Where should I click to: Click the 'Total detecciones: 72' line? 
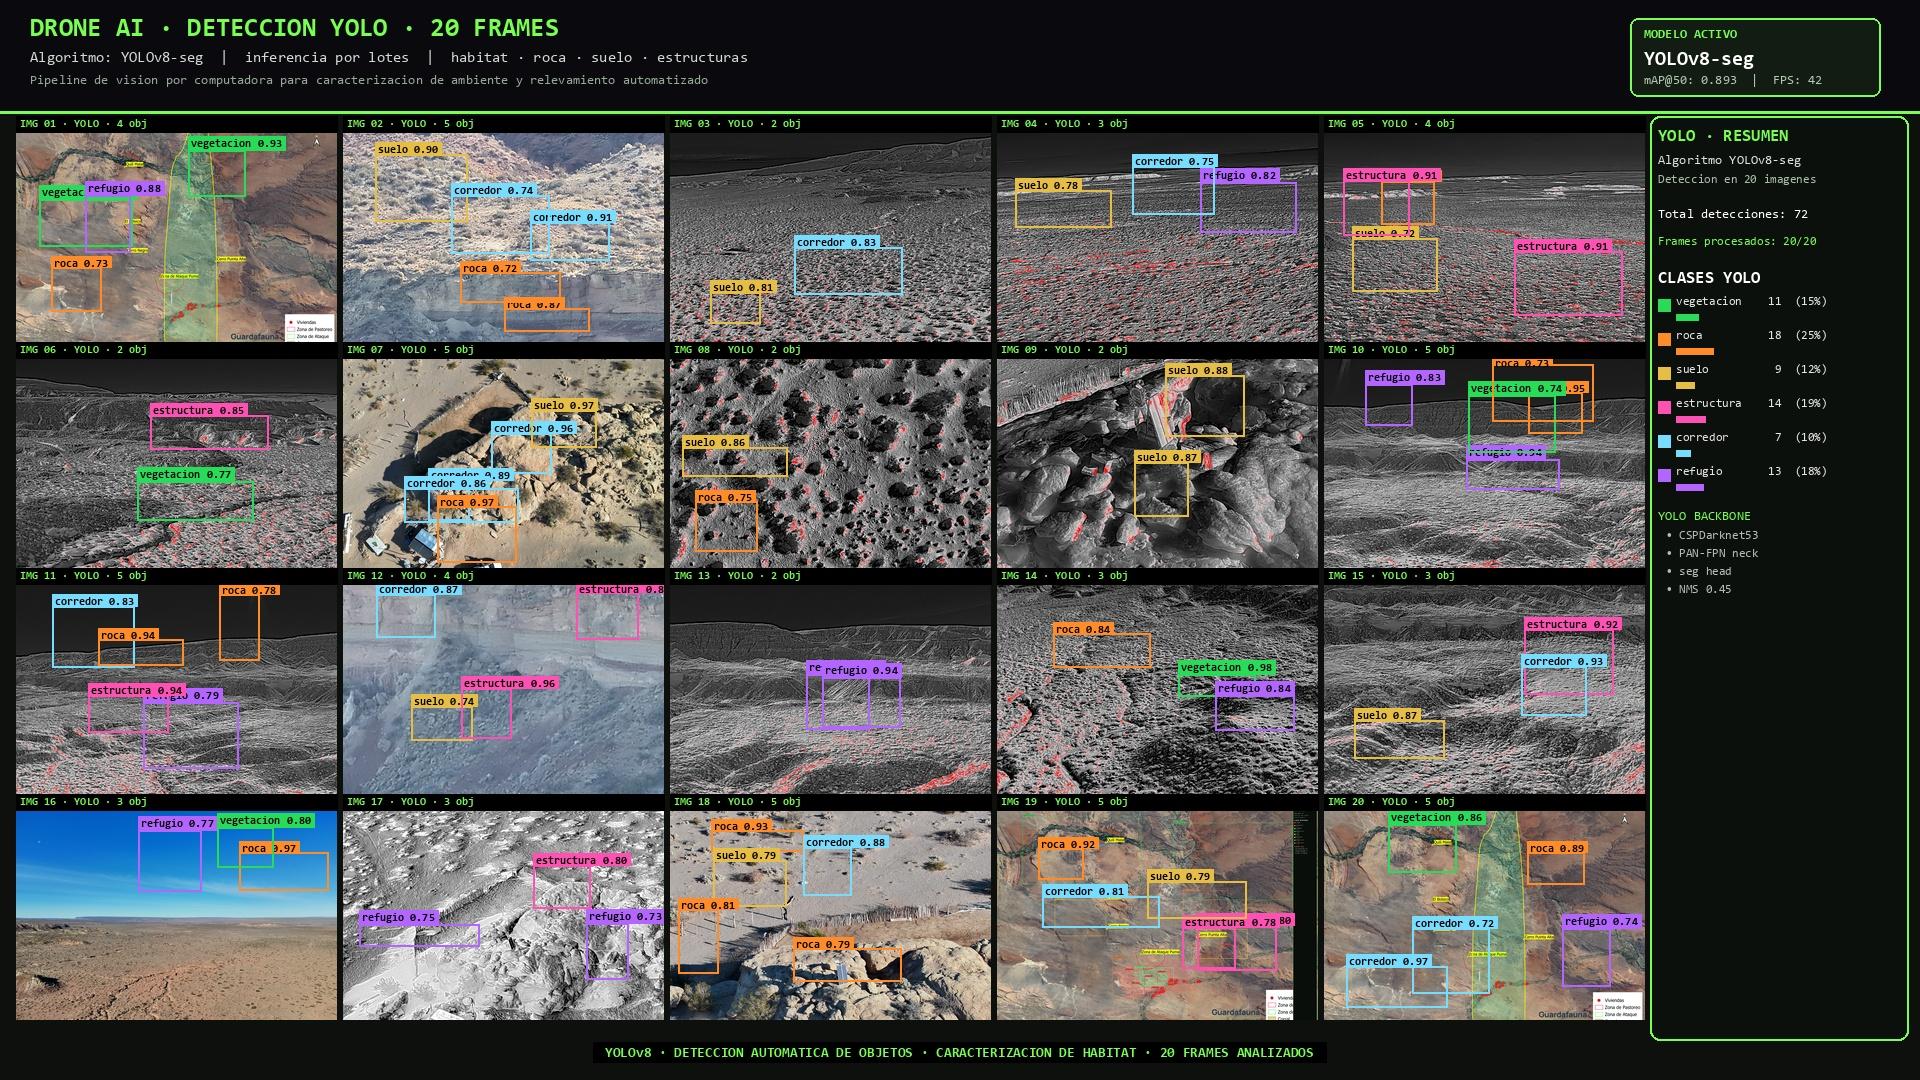(1733, 214)
